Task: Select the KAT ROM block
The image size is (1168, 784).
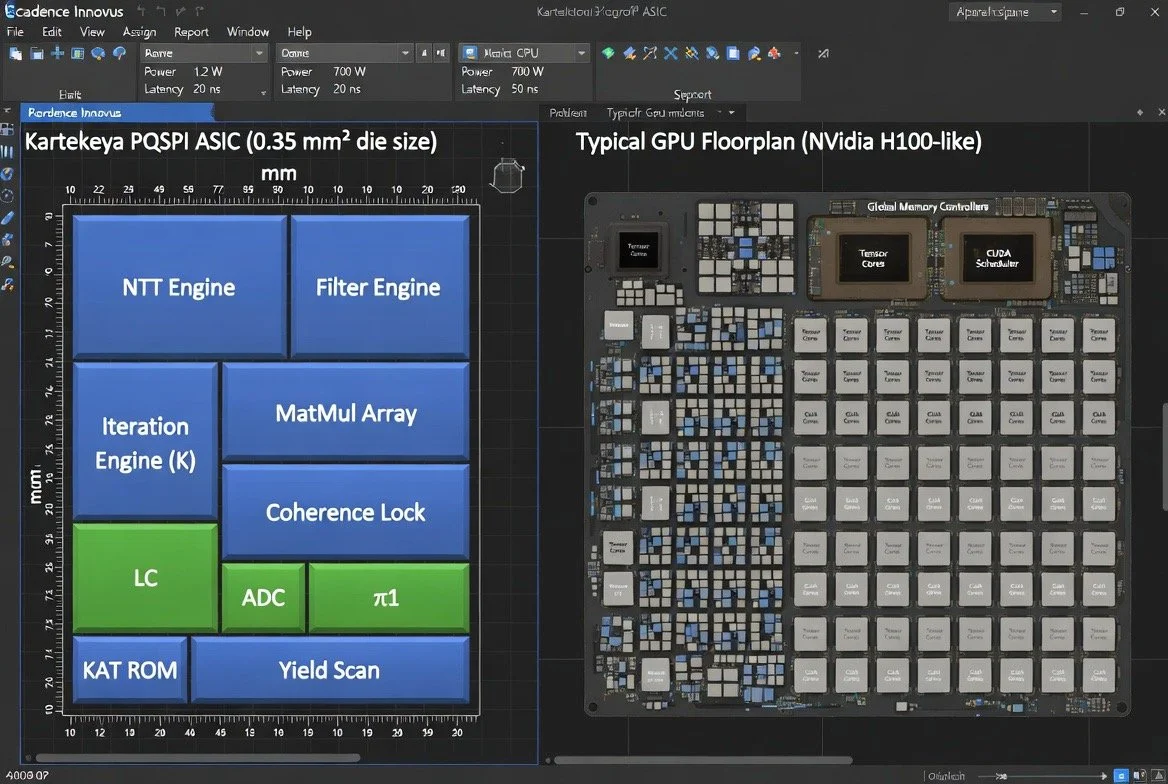Action: (x=130, y=669)
